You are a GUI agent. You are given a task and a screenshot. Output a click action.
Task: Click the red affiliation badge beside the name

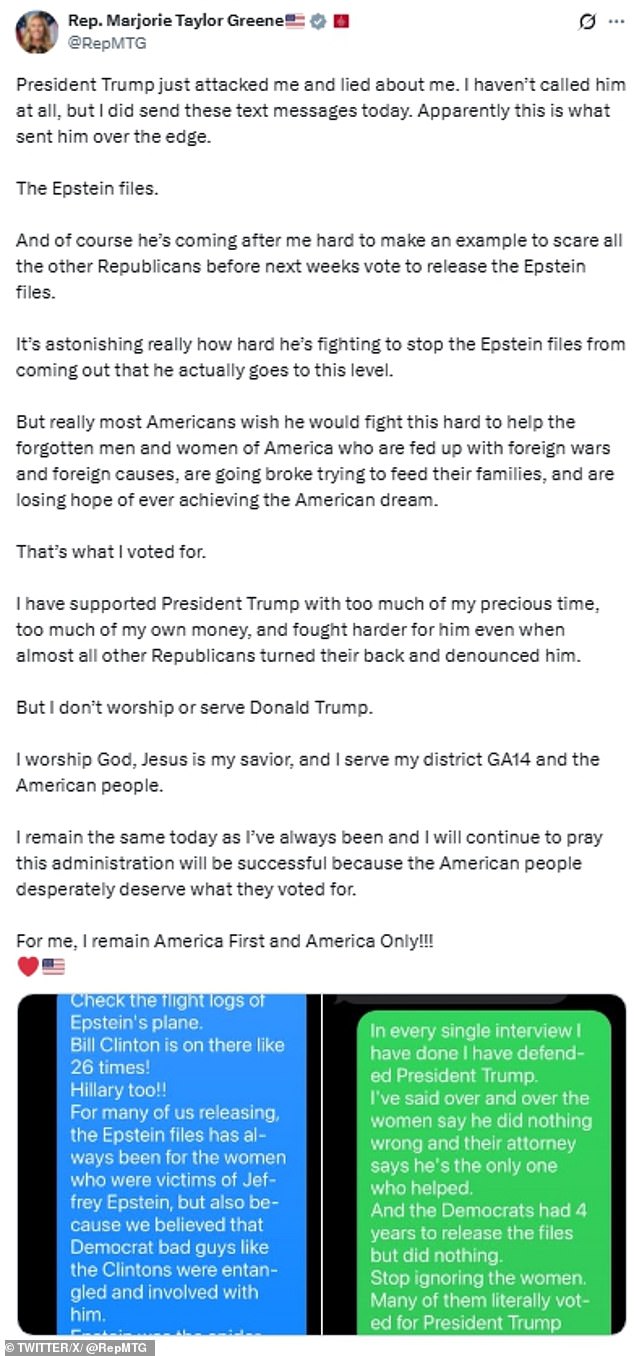click(x=341, y=22)
